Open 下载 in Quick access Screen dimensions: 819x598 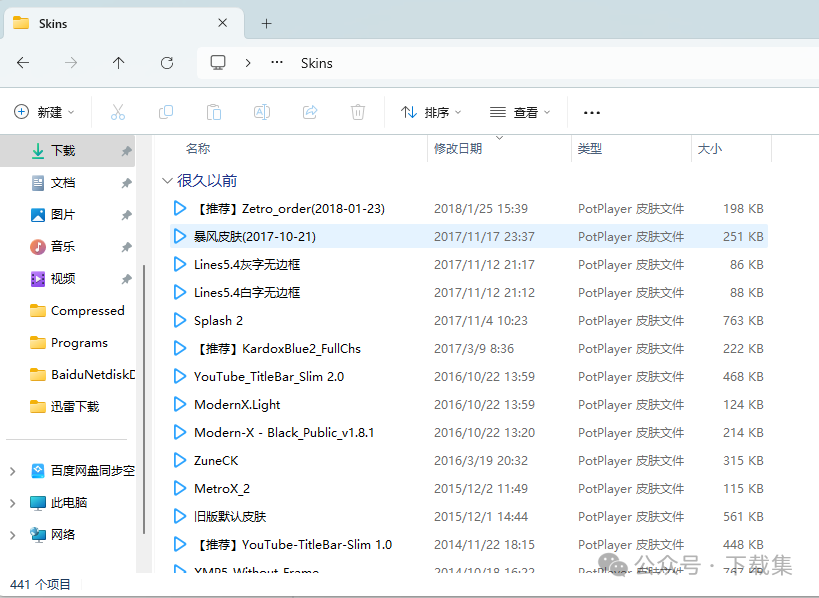coord(67,151)
